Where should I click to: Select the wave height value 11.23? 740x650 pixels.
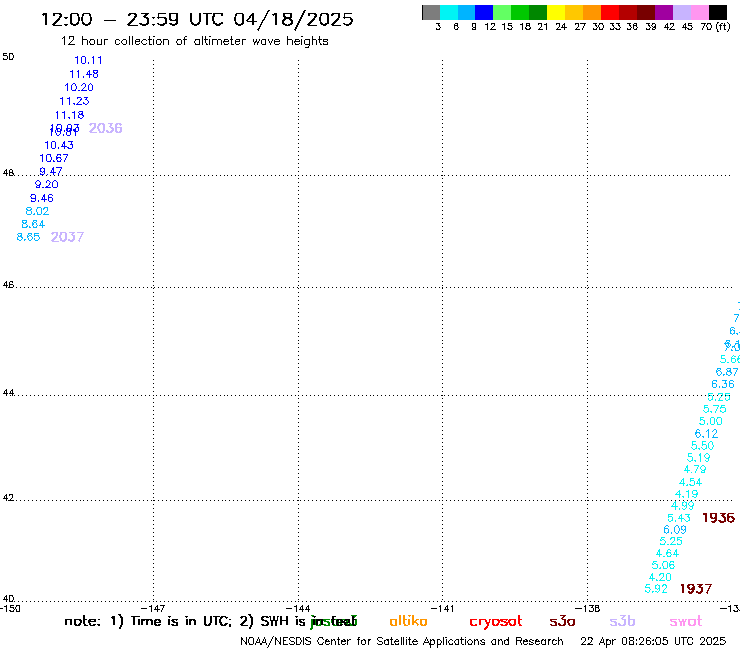tap(74, 101)
